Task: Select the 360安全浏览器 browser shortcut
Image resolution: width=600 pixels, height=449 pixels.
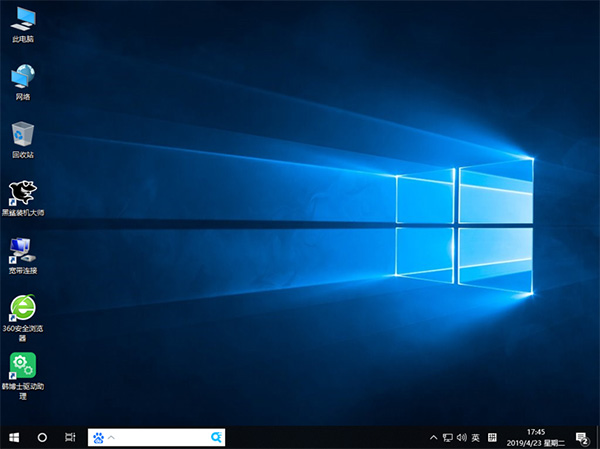Action: pyautogui.click(x=21, y=310)
